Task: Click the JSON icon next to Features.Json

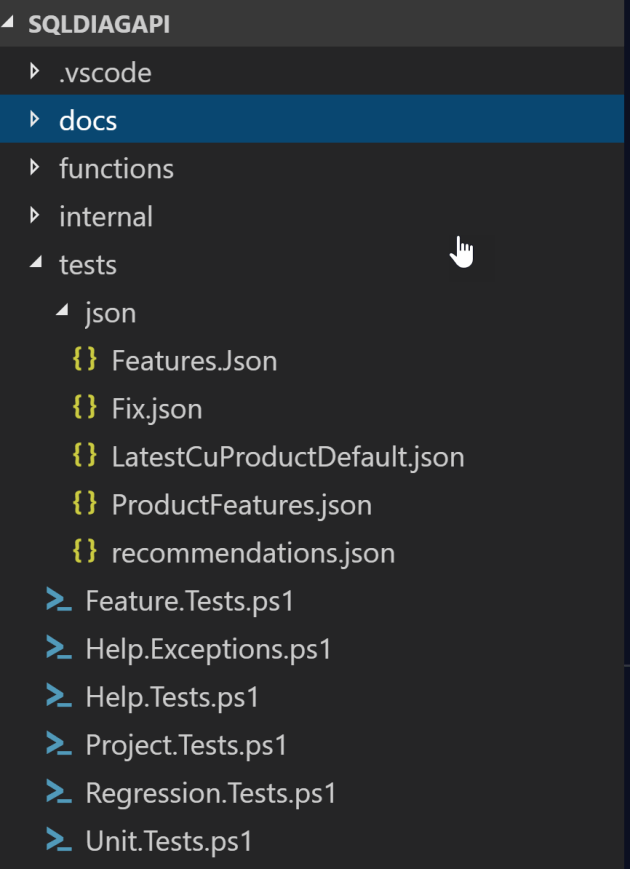Action: click(86, 360)
